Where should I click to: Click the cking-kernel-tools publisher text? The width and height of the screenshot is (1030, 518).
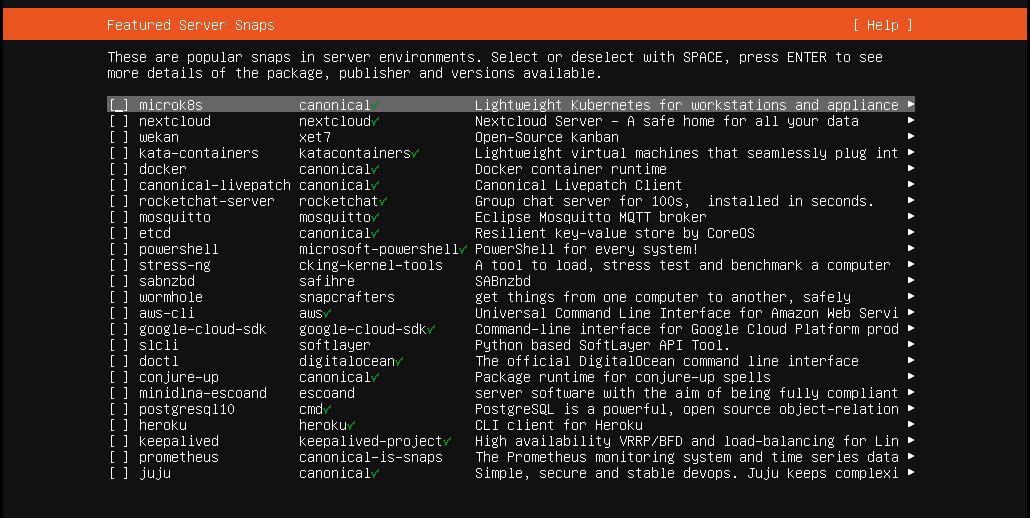coord(371,265)
